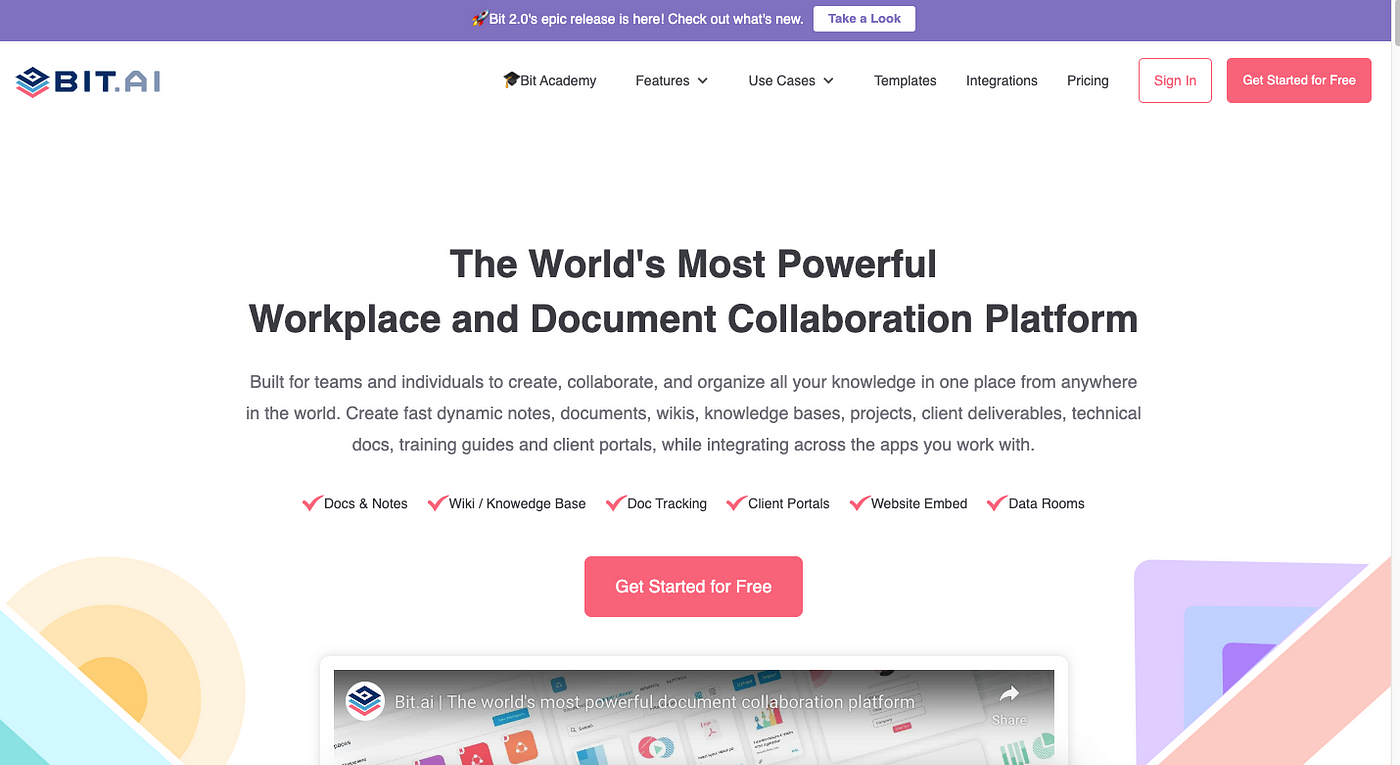
Task: Open the Bit.ai video title link
Action: 654,702
